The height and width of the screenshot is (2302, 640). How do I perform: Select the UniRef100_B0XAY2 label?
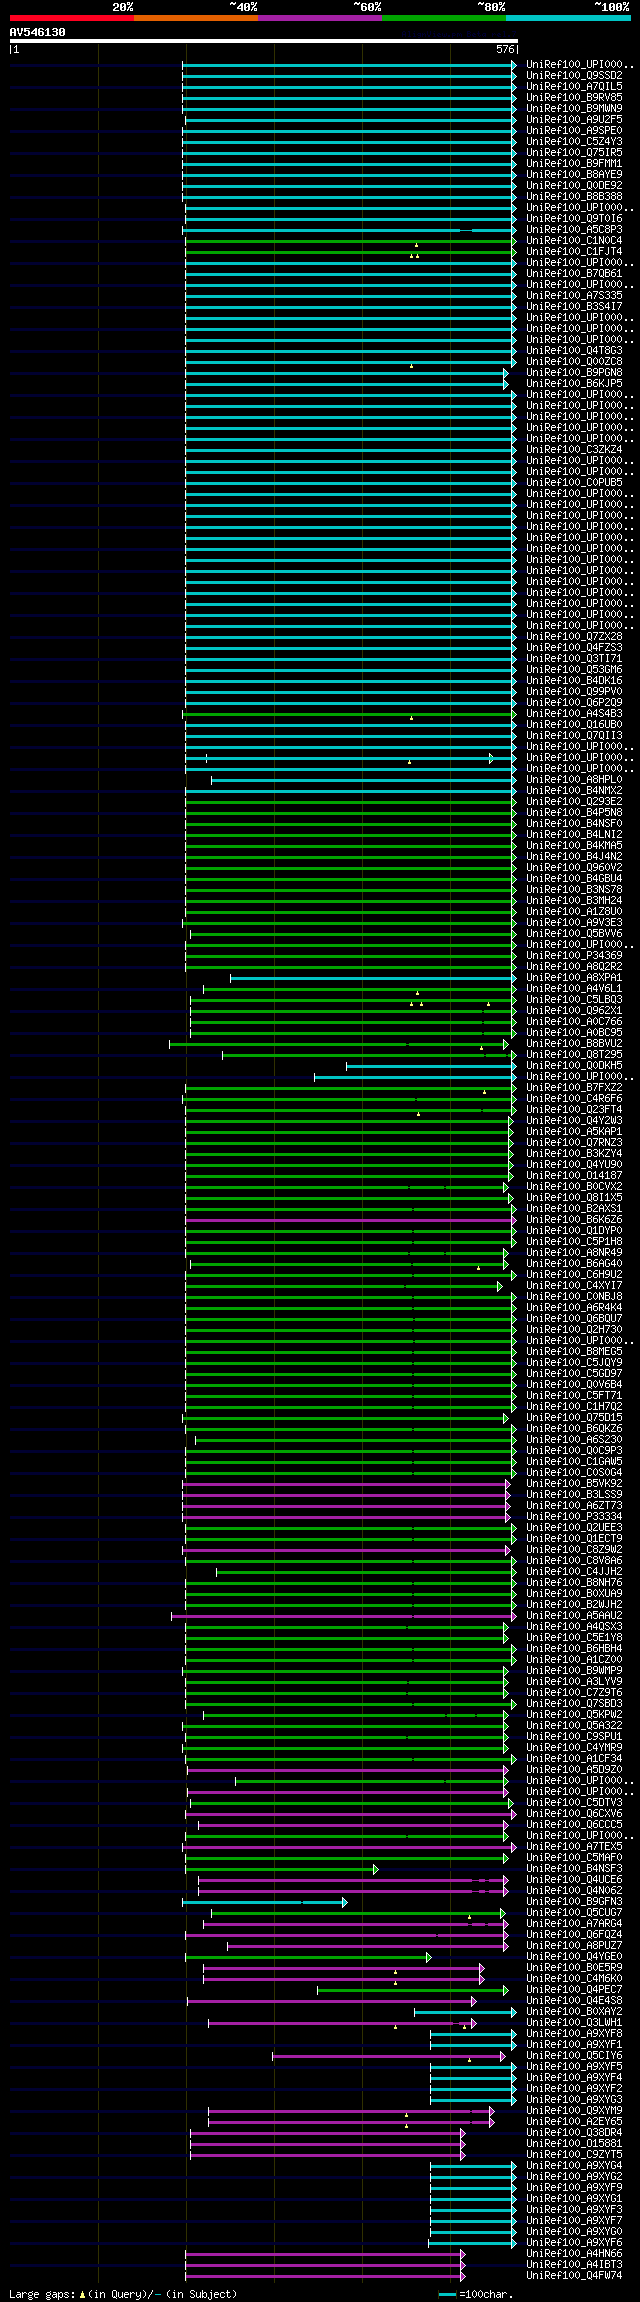point(574,2011)
